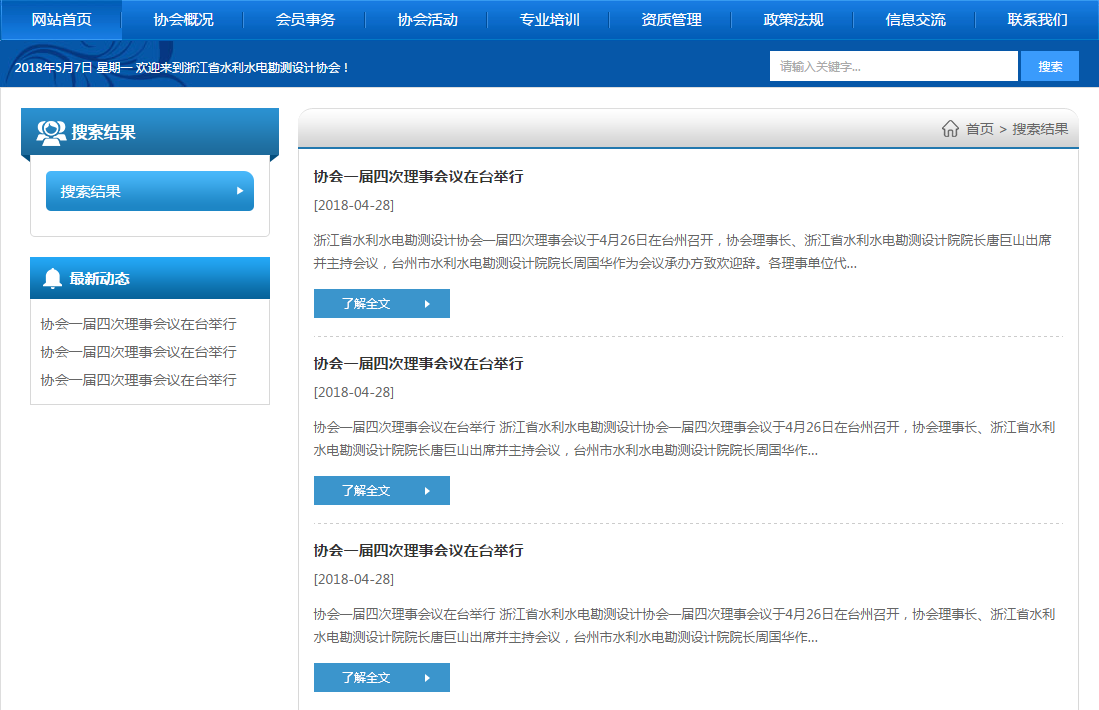Open the 协会概况 menu item
Image resolution: width=1099 pixels, height=710 pixels.
coord(183,20)
